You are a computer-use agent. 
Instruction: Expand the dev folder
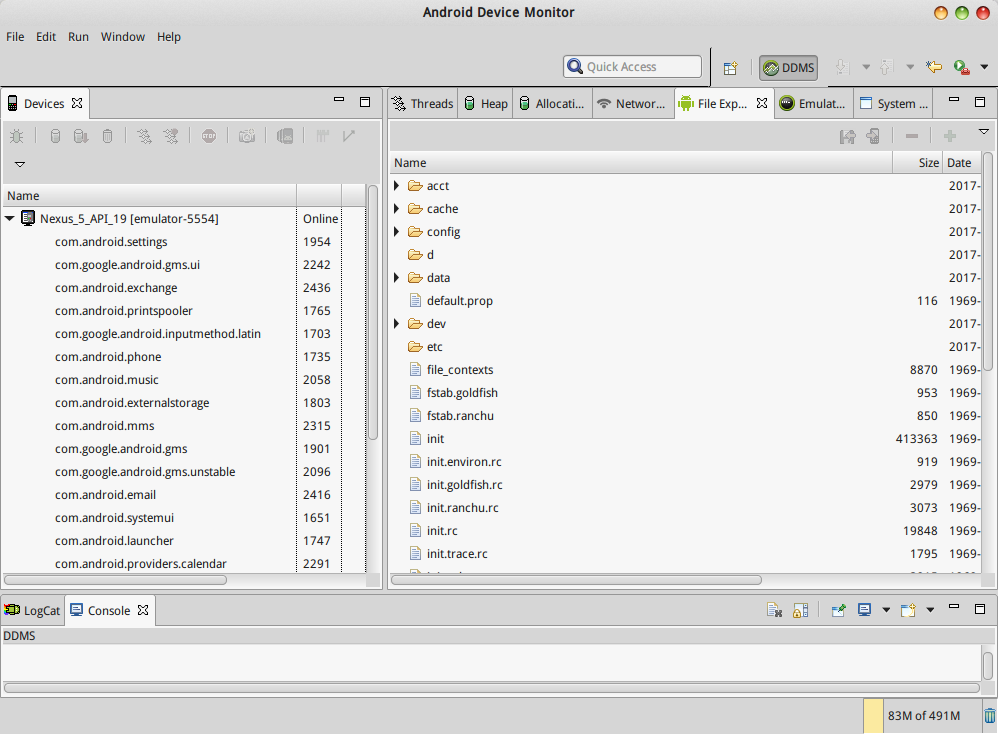[x=397, y=323]
